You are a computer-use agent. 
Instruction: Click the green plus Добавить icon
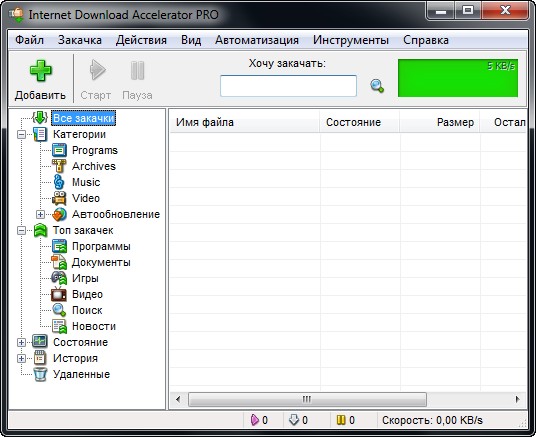point(40,71)
